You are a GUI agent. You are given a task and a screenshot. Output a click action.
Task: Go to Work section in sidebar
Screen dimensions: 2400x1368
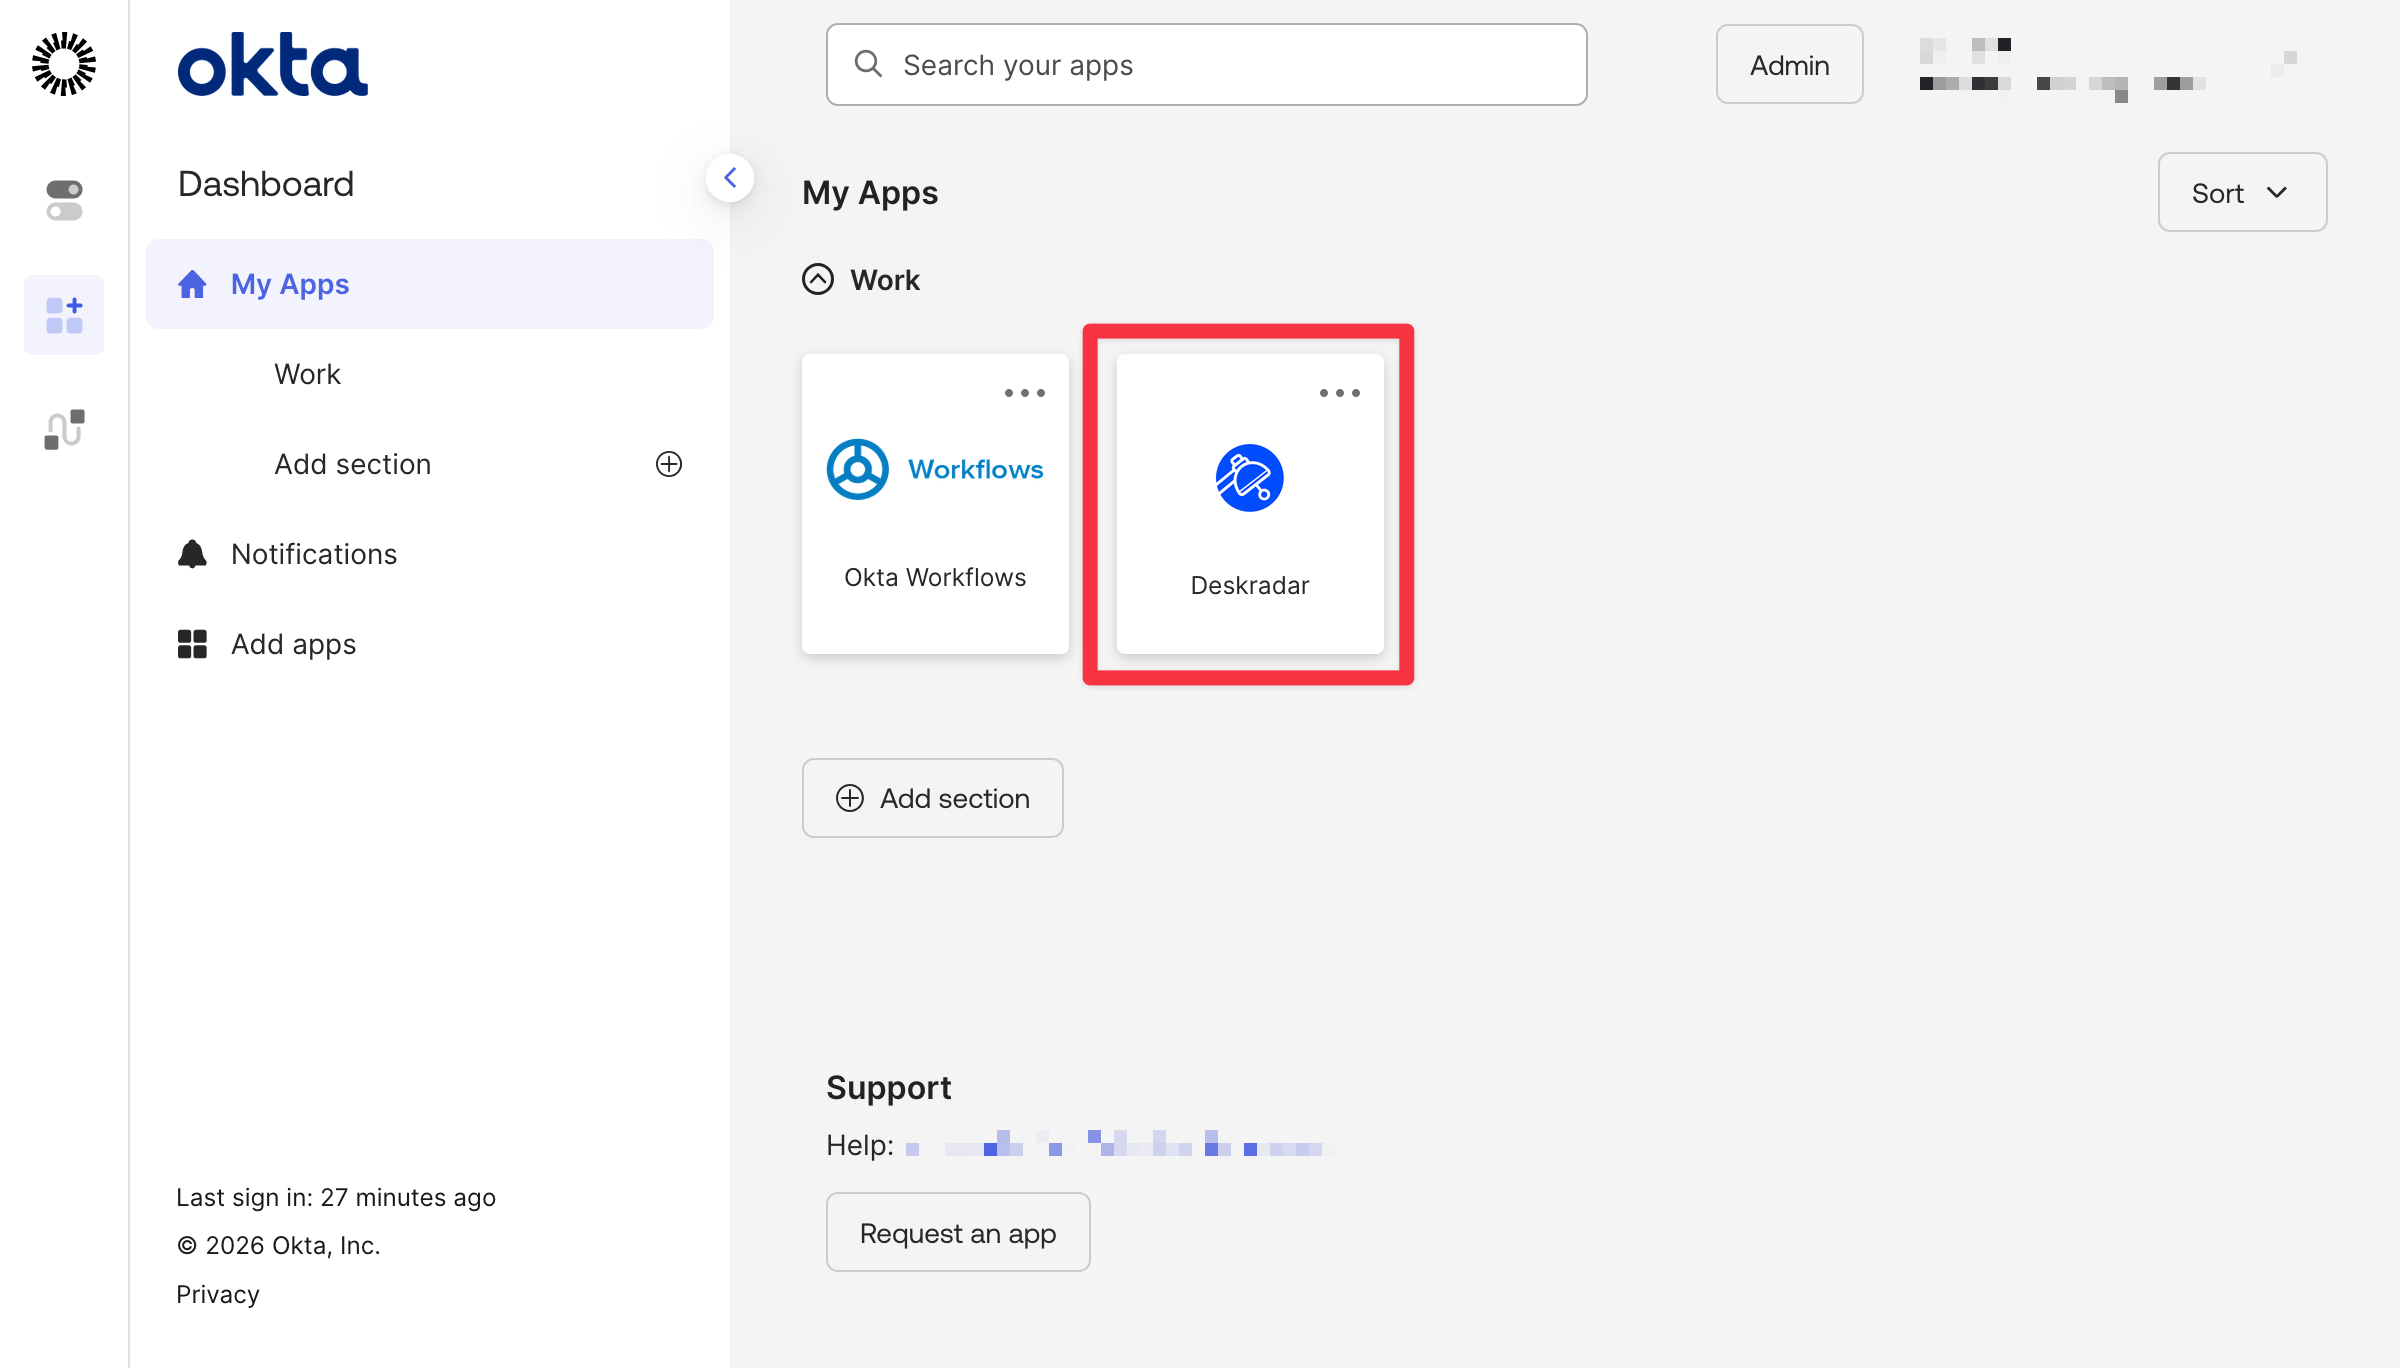click(307, 374)
